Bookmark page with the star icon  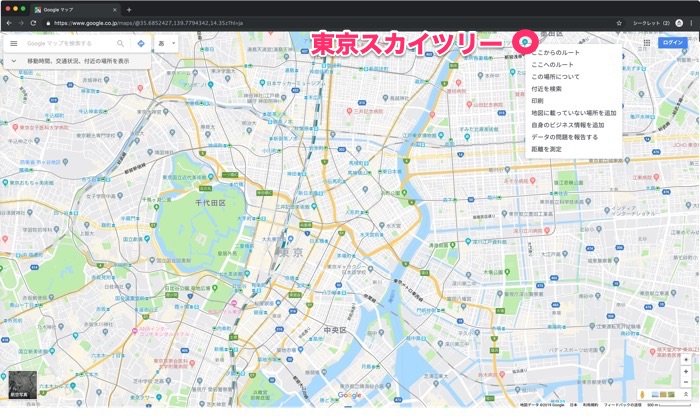pyautogui.click(x=619, y=23)
